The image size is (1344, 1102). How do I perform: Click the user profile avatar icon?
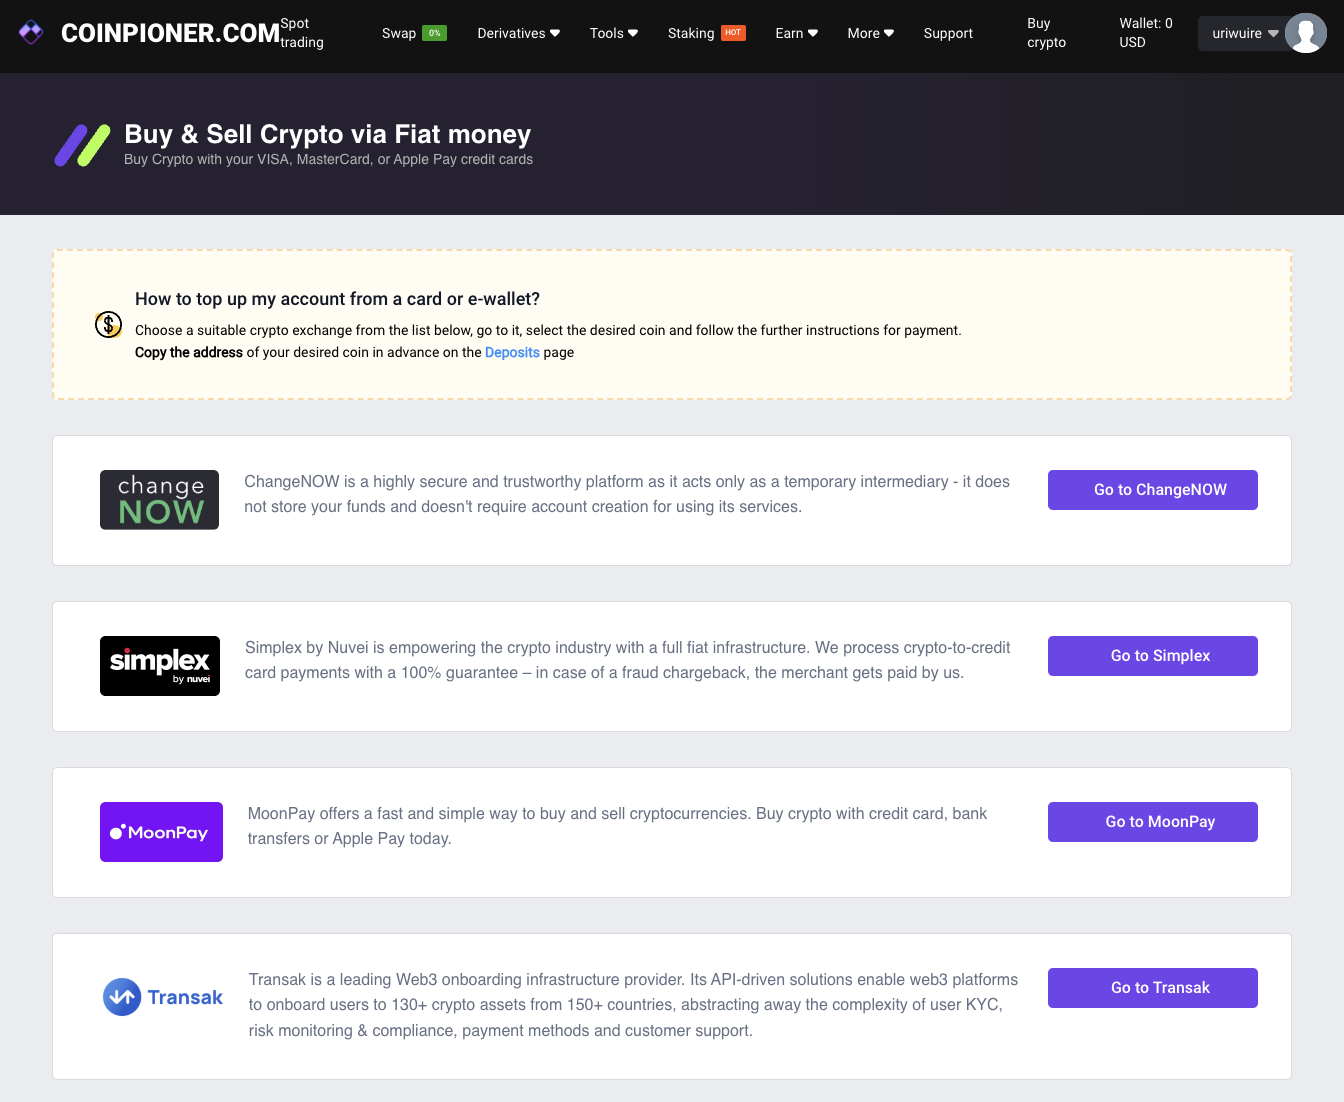point(1305,33)
